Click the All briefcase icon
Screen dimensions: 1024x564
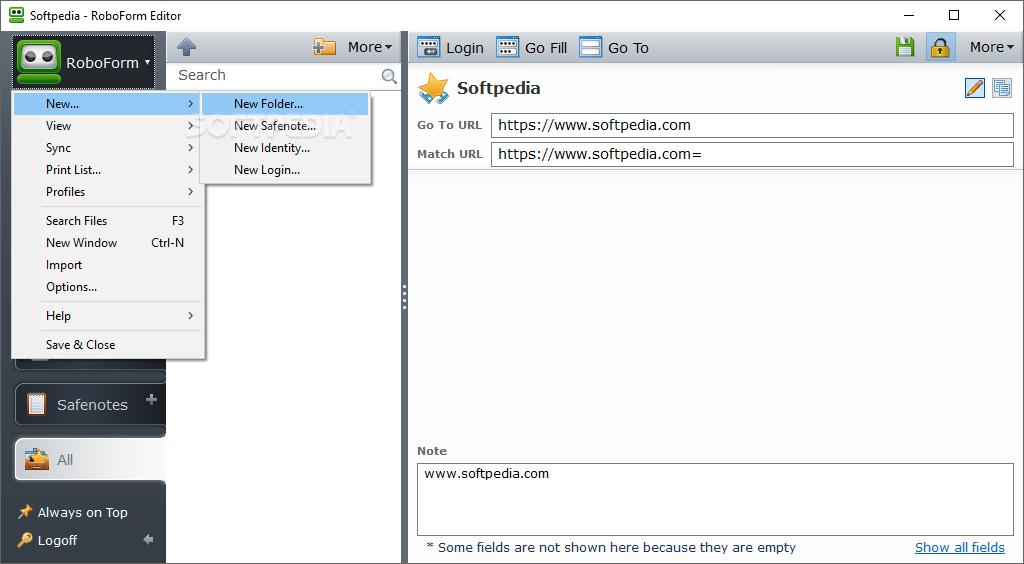[x=37, y=459]
